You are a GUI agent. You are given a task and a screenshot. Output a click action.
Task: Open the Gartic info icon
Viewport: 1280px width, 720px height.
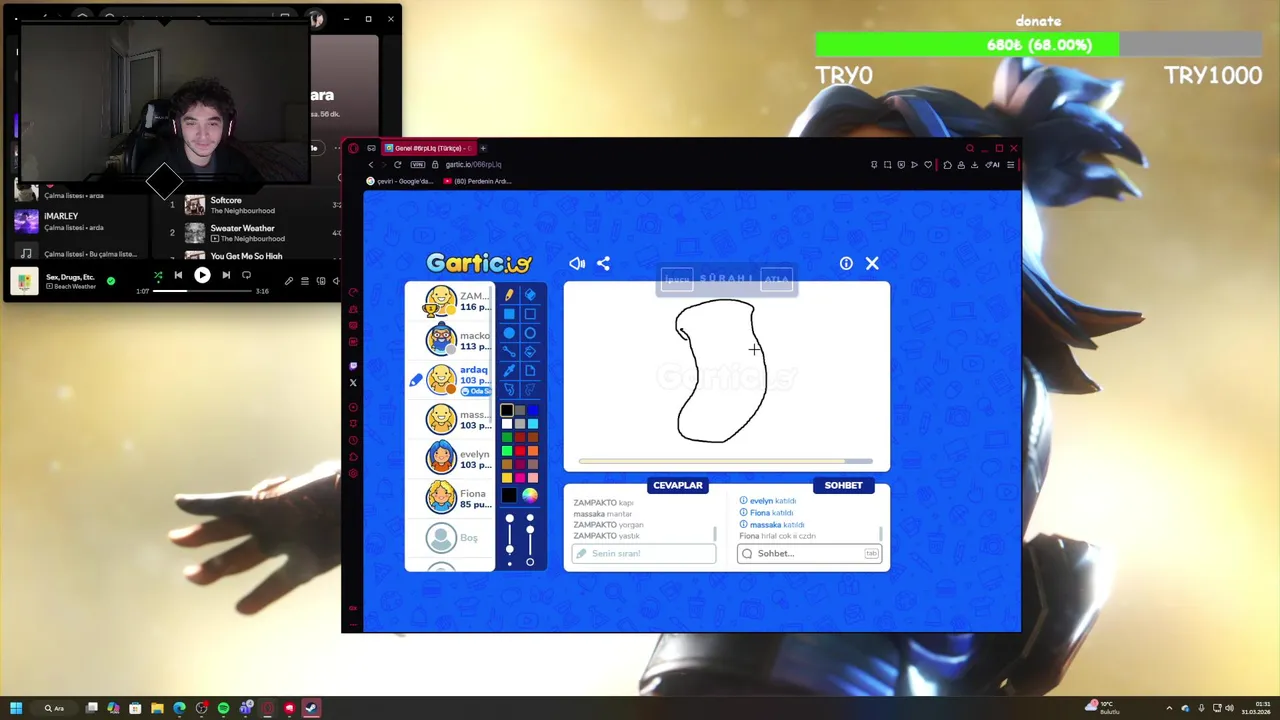846,263
